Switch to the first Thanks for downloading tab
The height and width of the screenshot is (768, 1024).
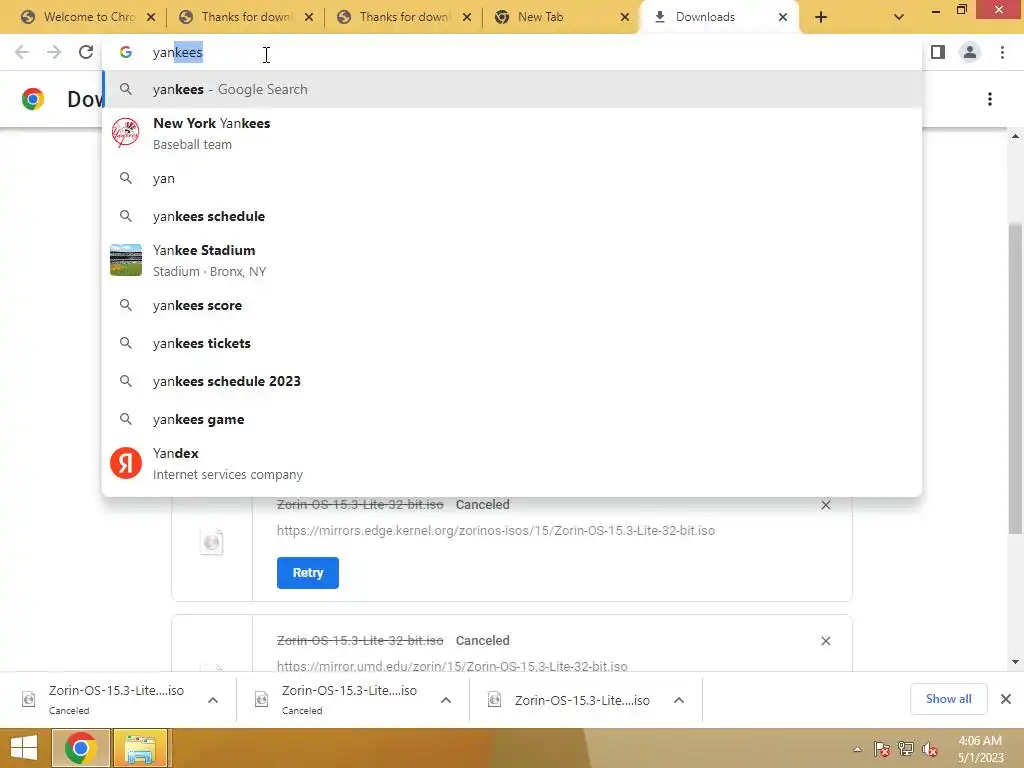(x=246, y=17)
